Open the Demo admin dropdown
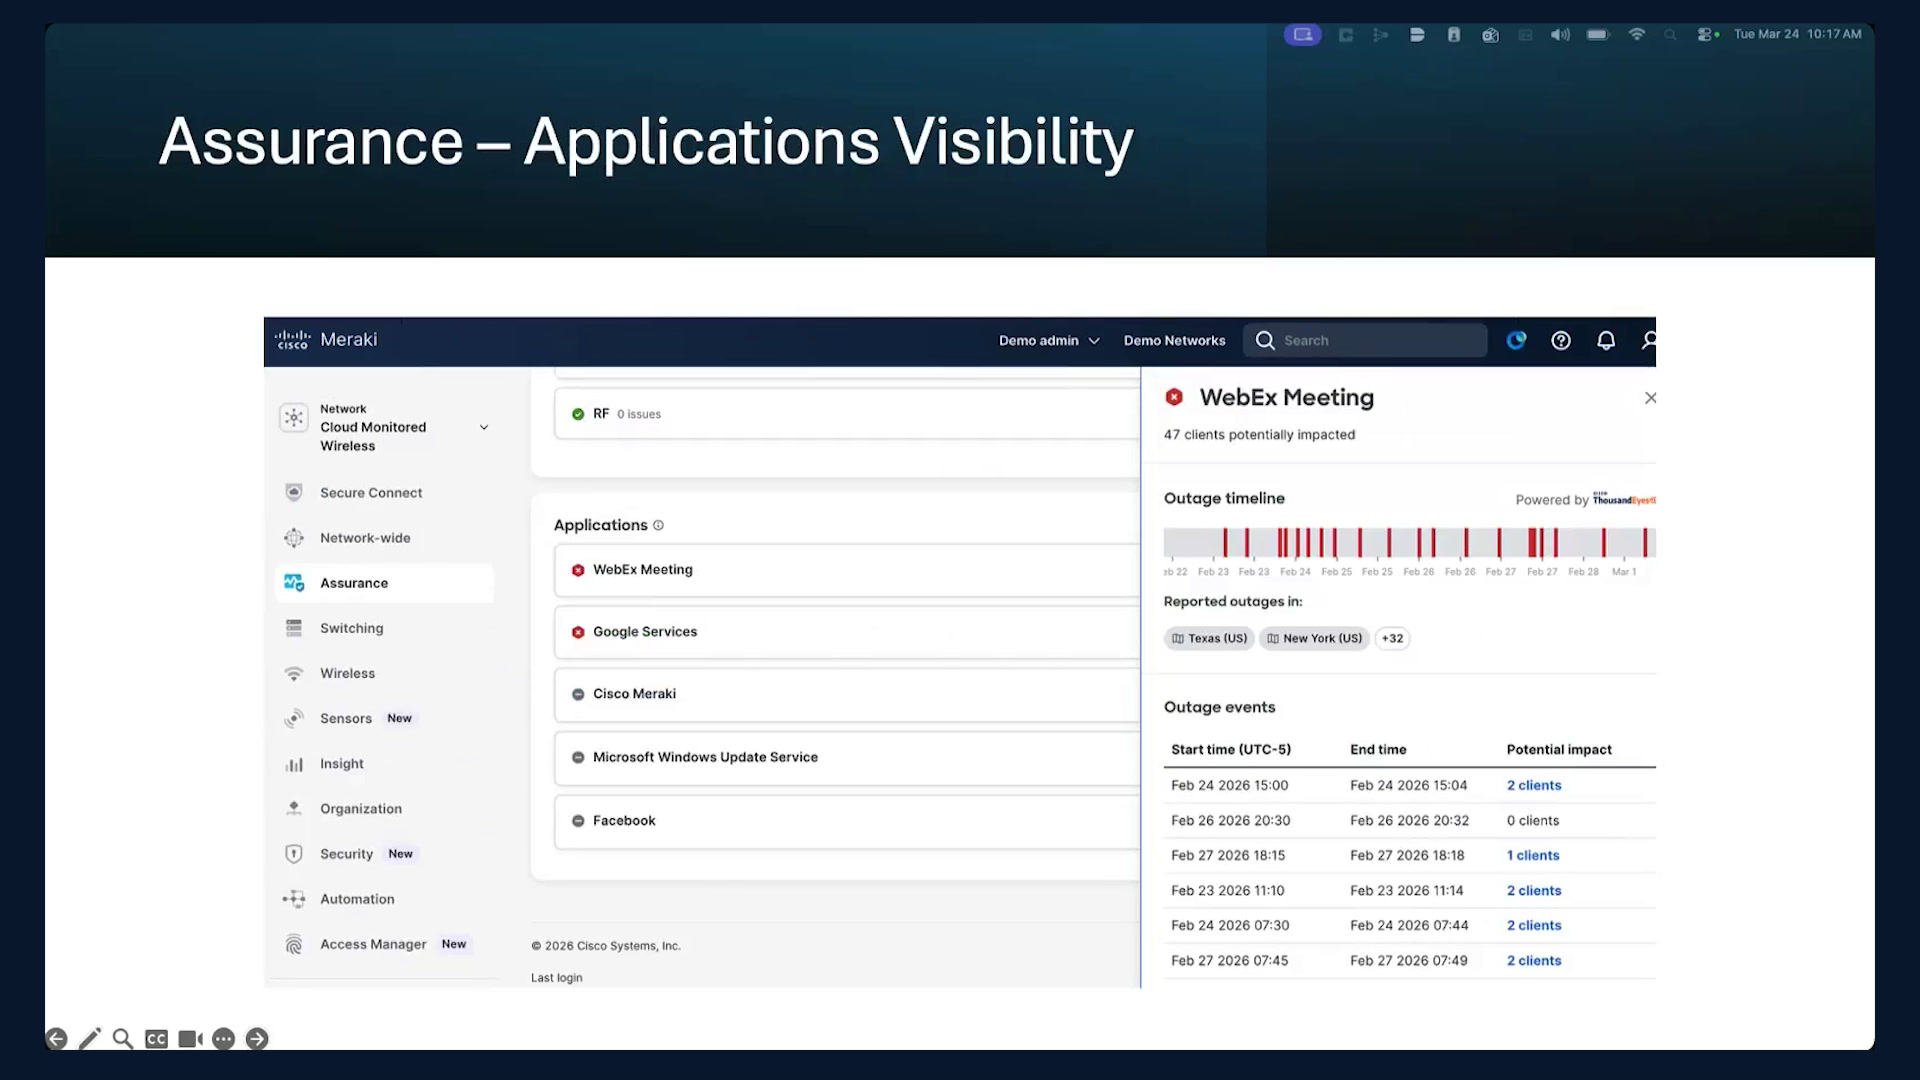Viewport: 1920px width, 1080px height. pyautogui.click(x=1049, y=341)
